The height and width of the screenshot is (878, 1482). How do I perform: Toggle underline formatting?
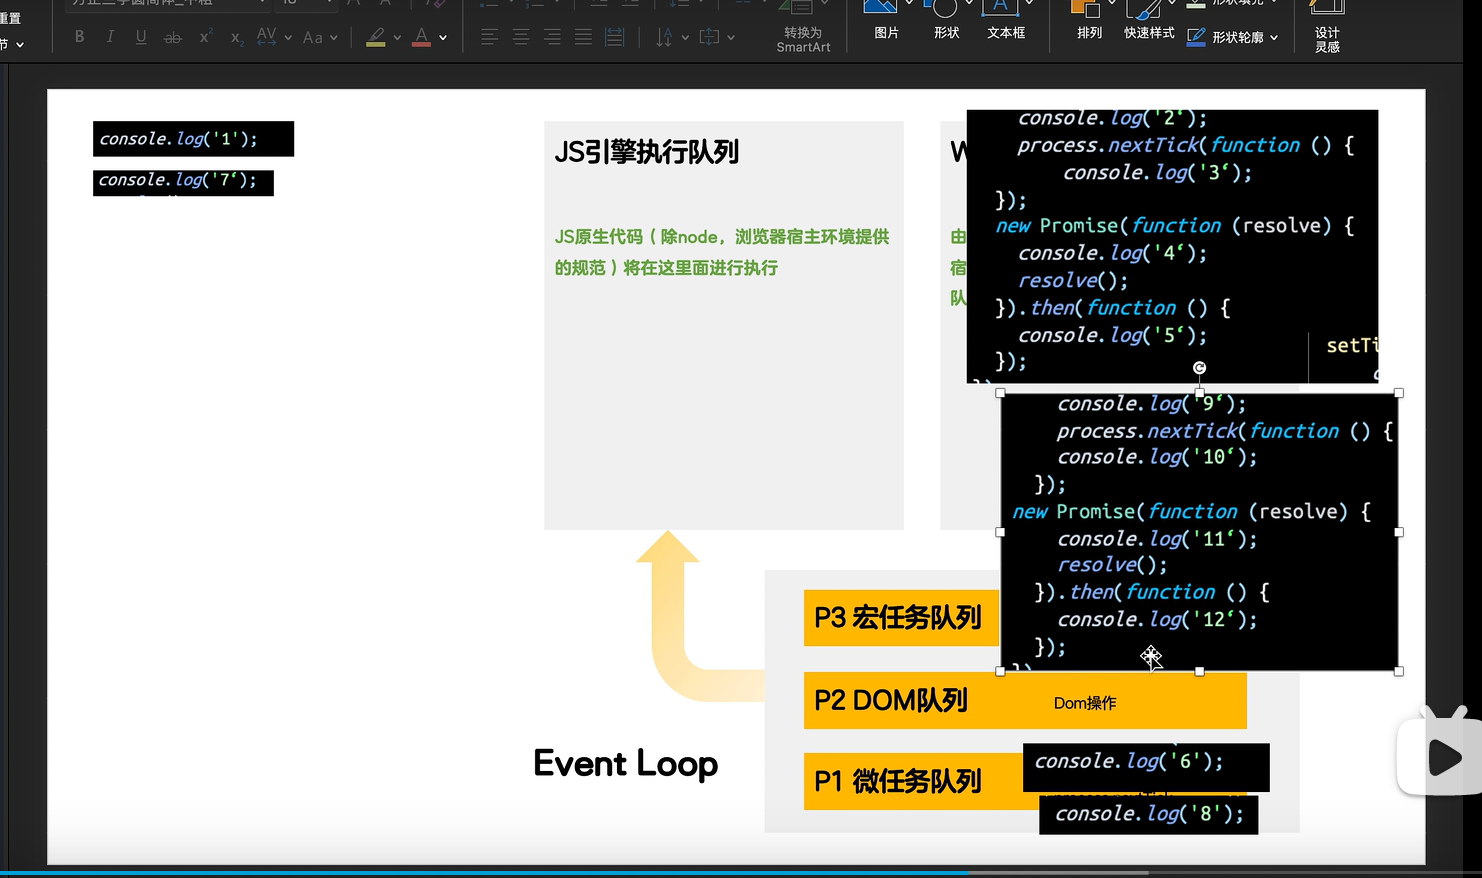coord(141,37)
